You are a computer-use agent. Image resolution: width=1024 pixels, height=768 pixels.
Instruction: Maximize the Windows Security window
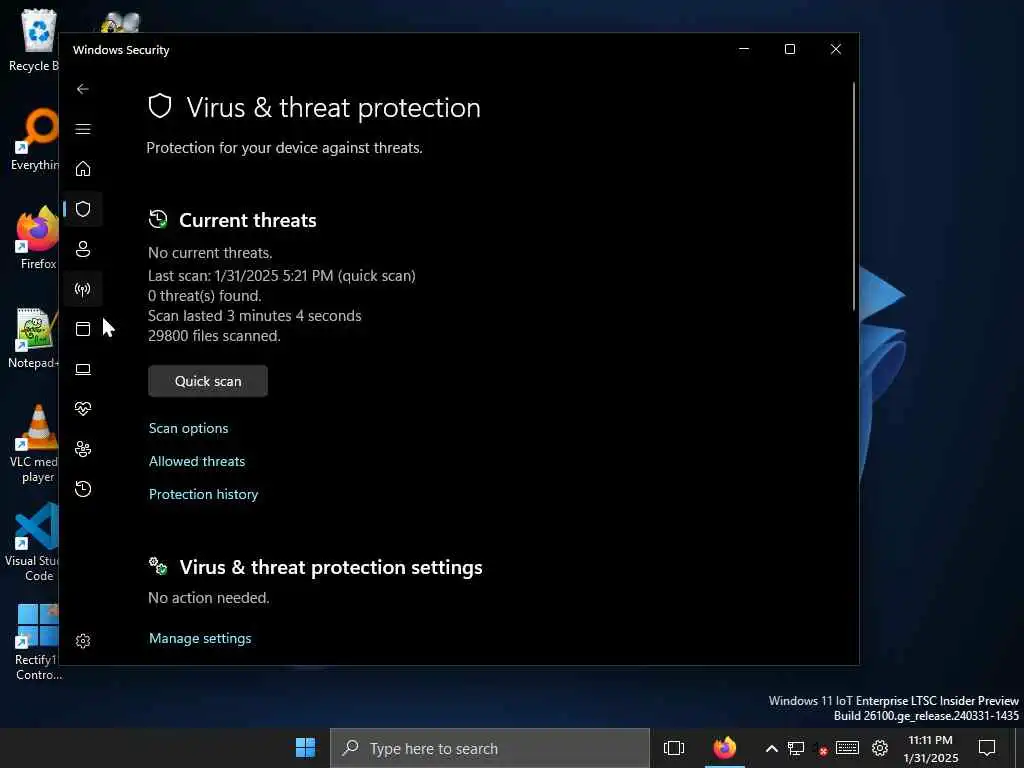(x=790, y=49)
